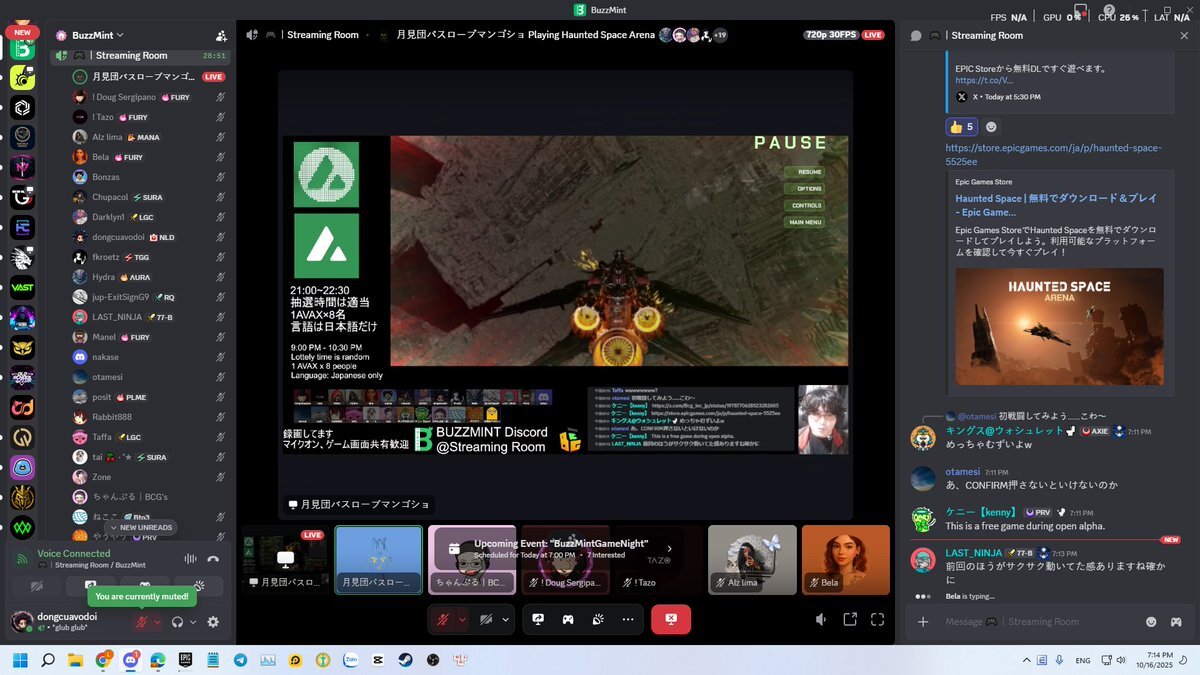Click the Voice Connected status text
This screenshot has width=1200, height=675.
point(74,553)
